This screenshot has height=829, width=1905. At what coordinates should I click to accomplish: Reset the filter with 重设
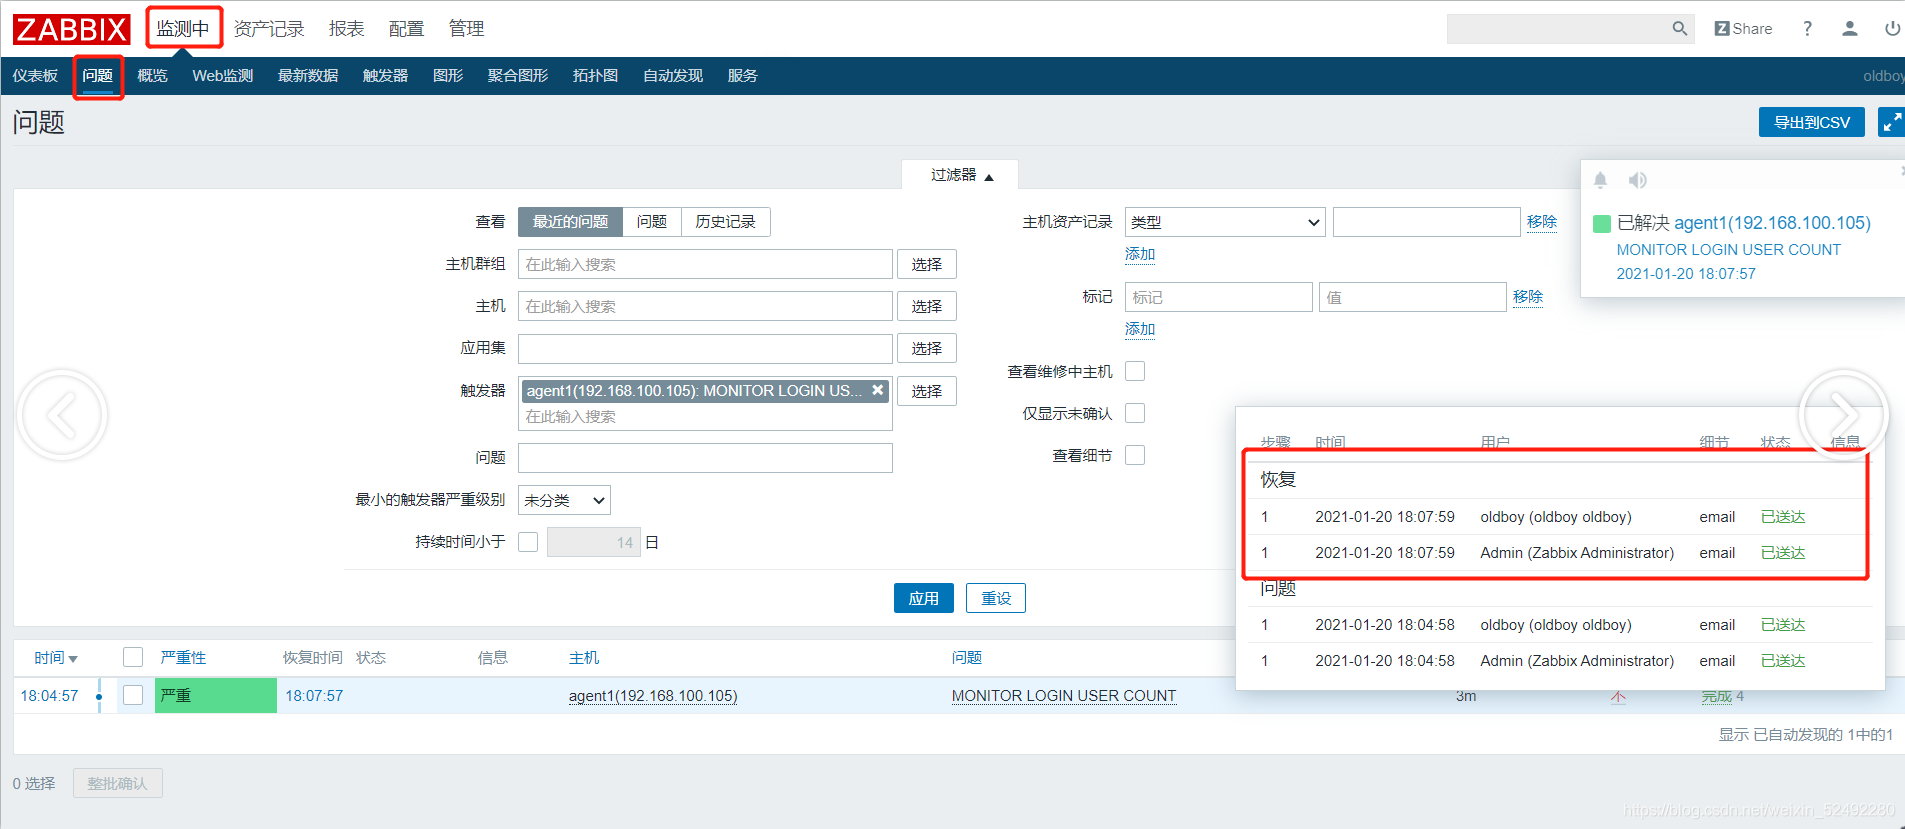[996, 598]
